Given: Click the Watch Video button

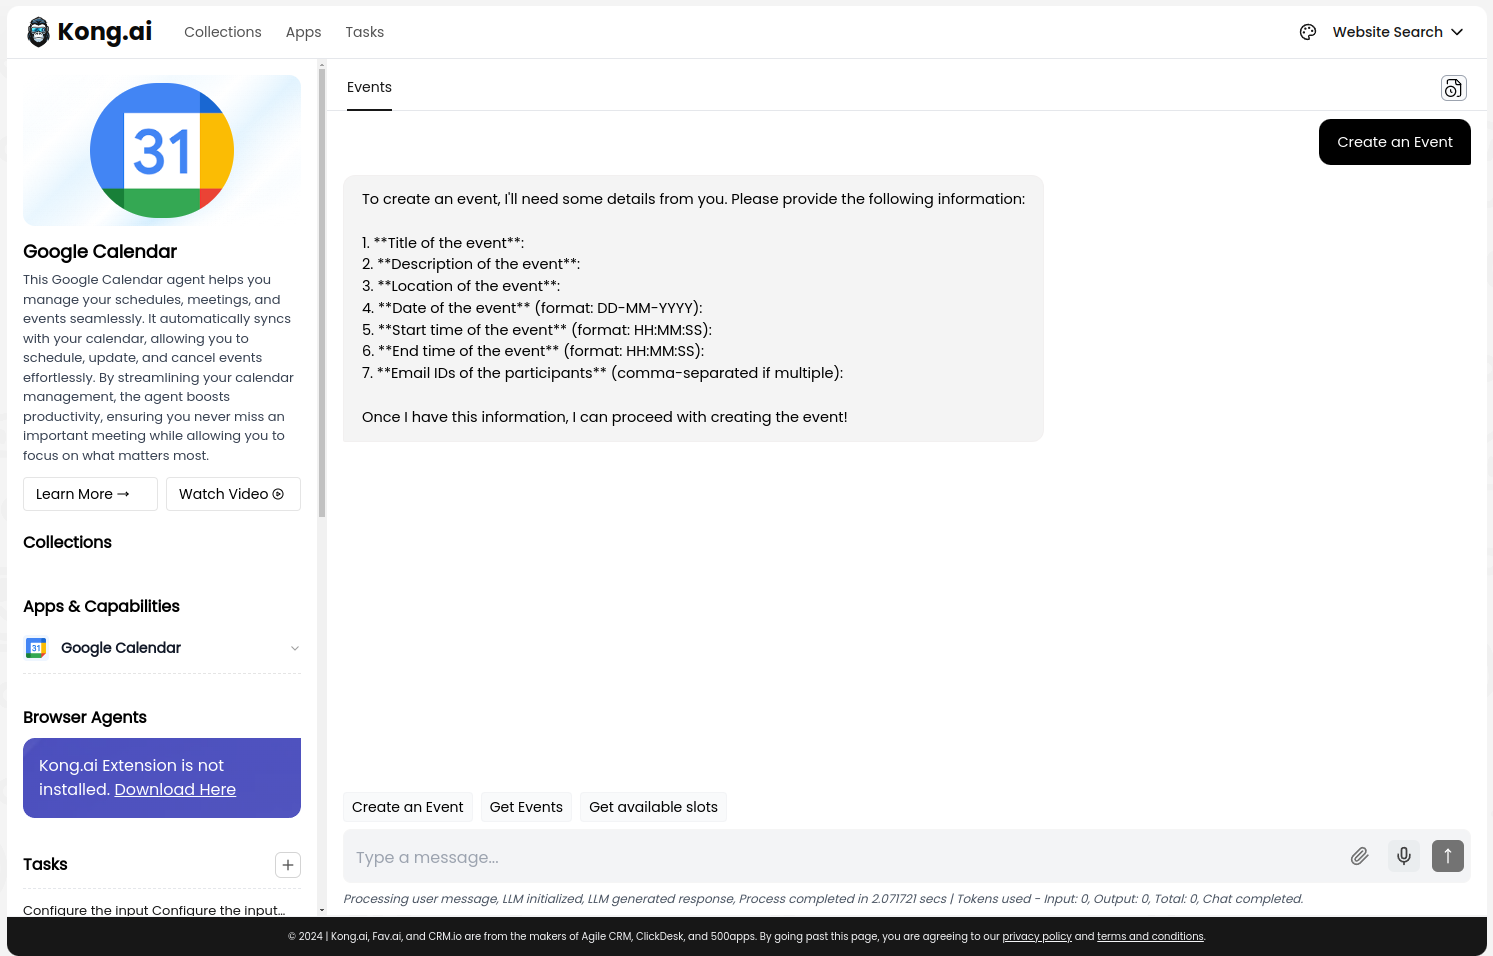Looking at the screenshot, I should tap(233, 494).
